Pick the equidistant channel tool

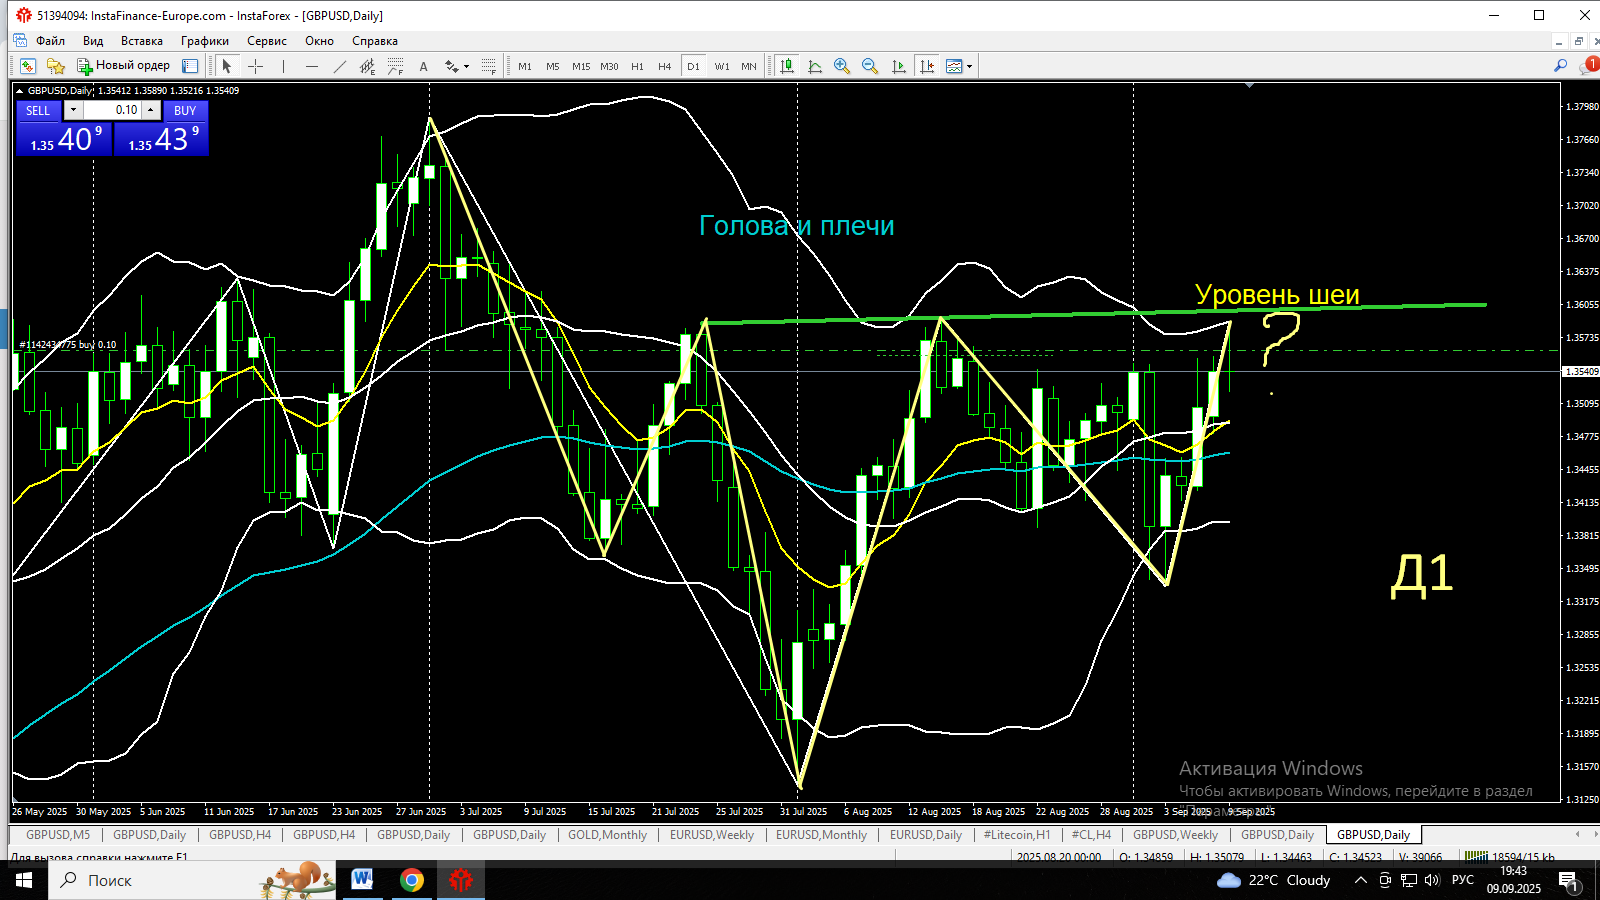point(367,66)
